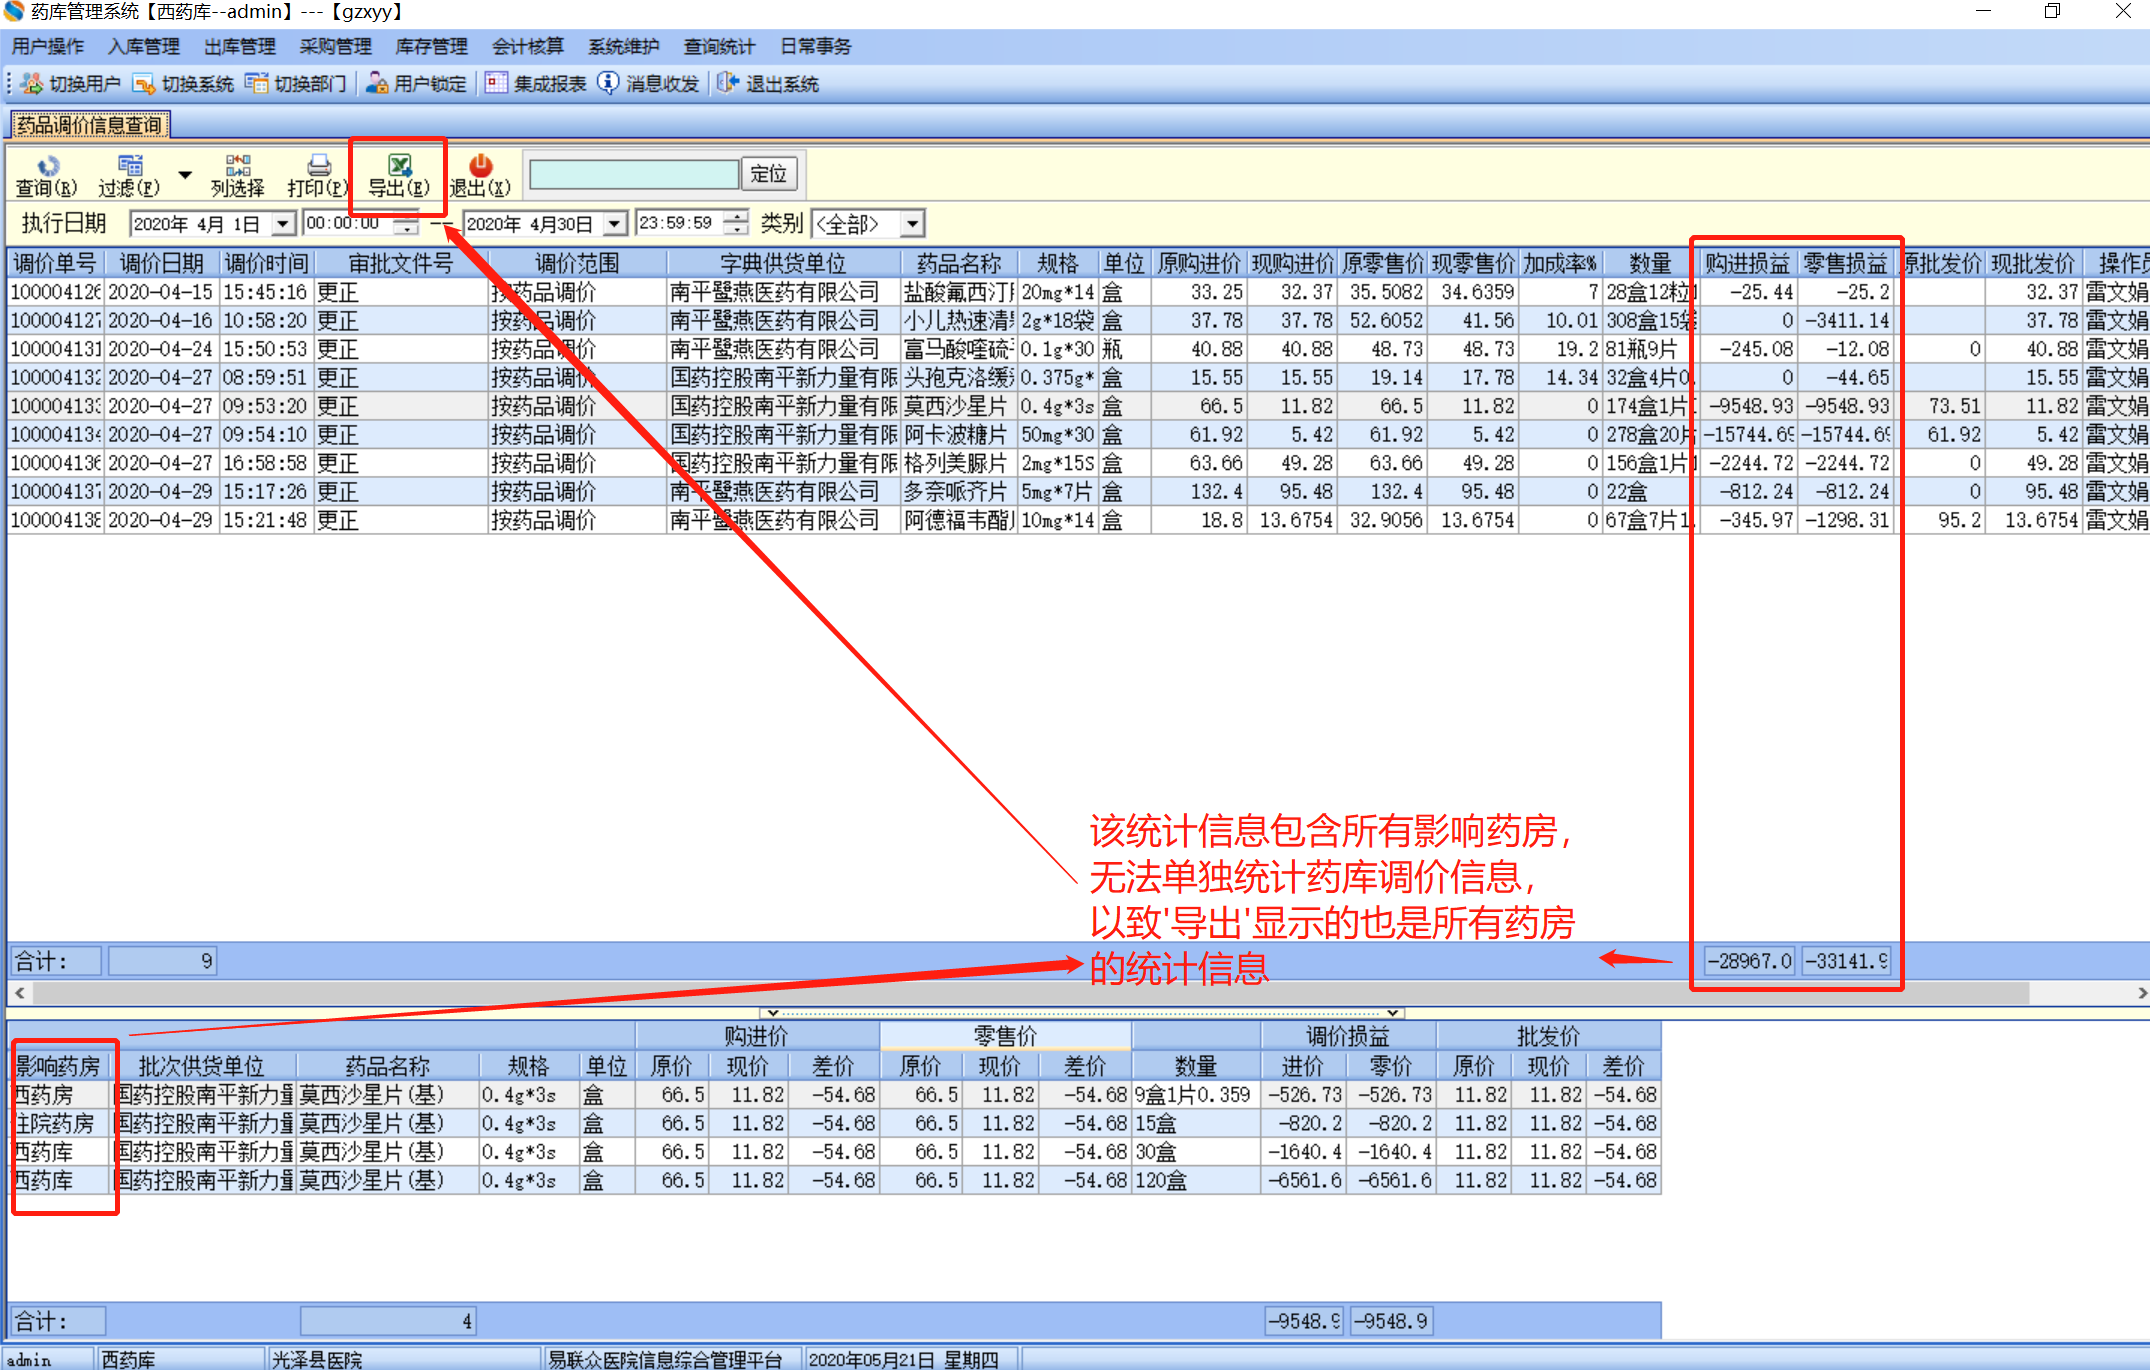Image resolution: width=2150 pixels, height=1370 pixels.
Task: Open end date 4月30日 dropdown
Action: click(x=616, y=224)
